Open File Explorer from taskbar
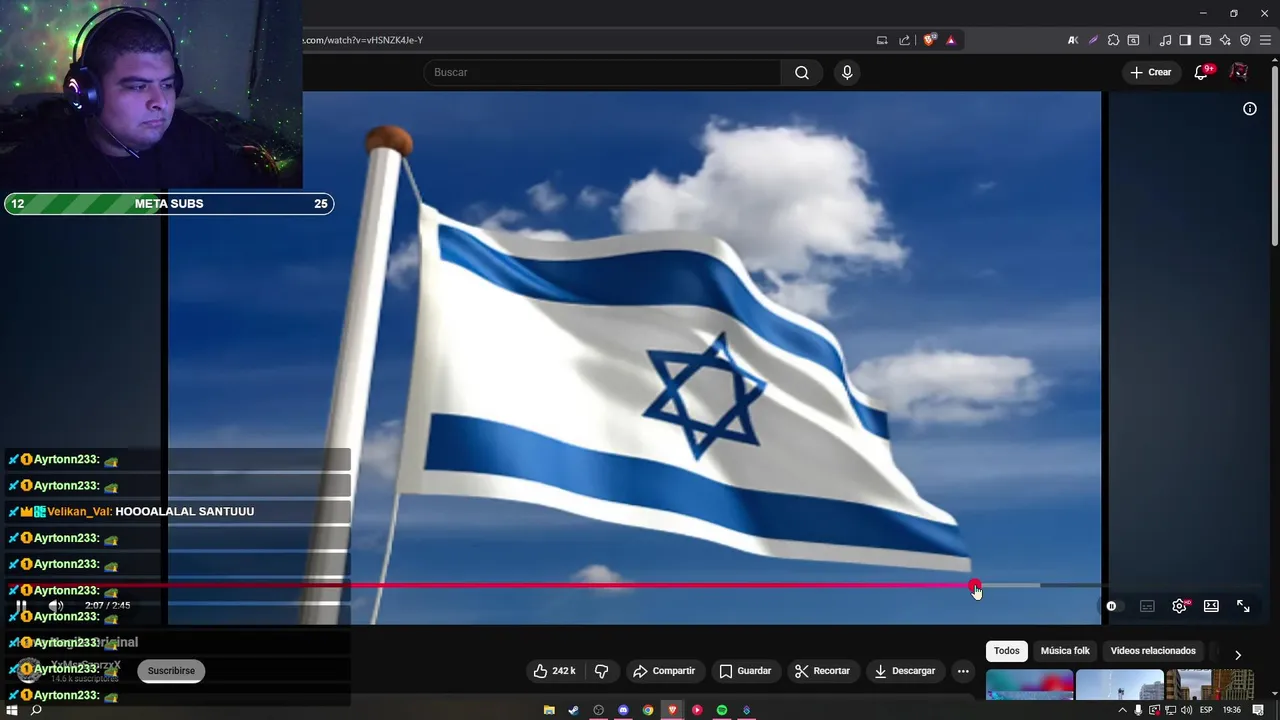The height and width of the screenshot is (720, 1280). [x=549, y=710]
